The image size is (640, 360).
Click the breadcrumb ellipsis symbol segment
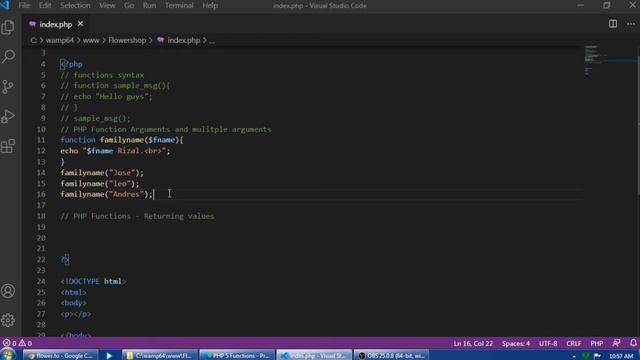point(212,40)
